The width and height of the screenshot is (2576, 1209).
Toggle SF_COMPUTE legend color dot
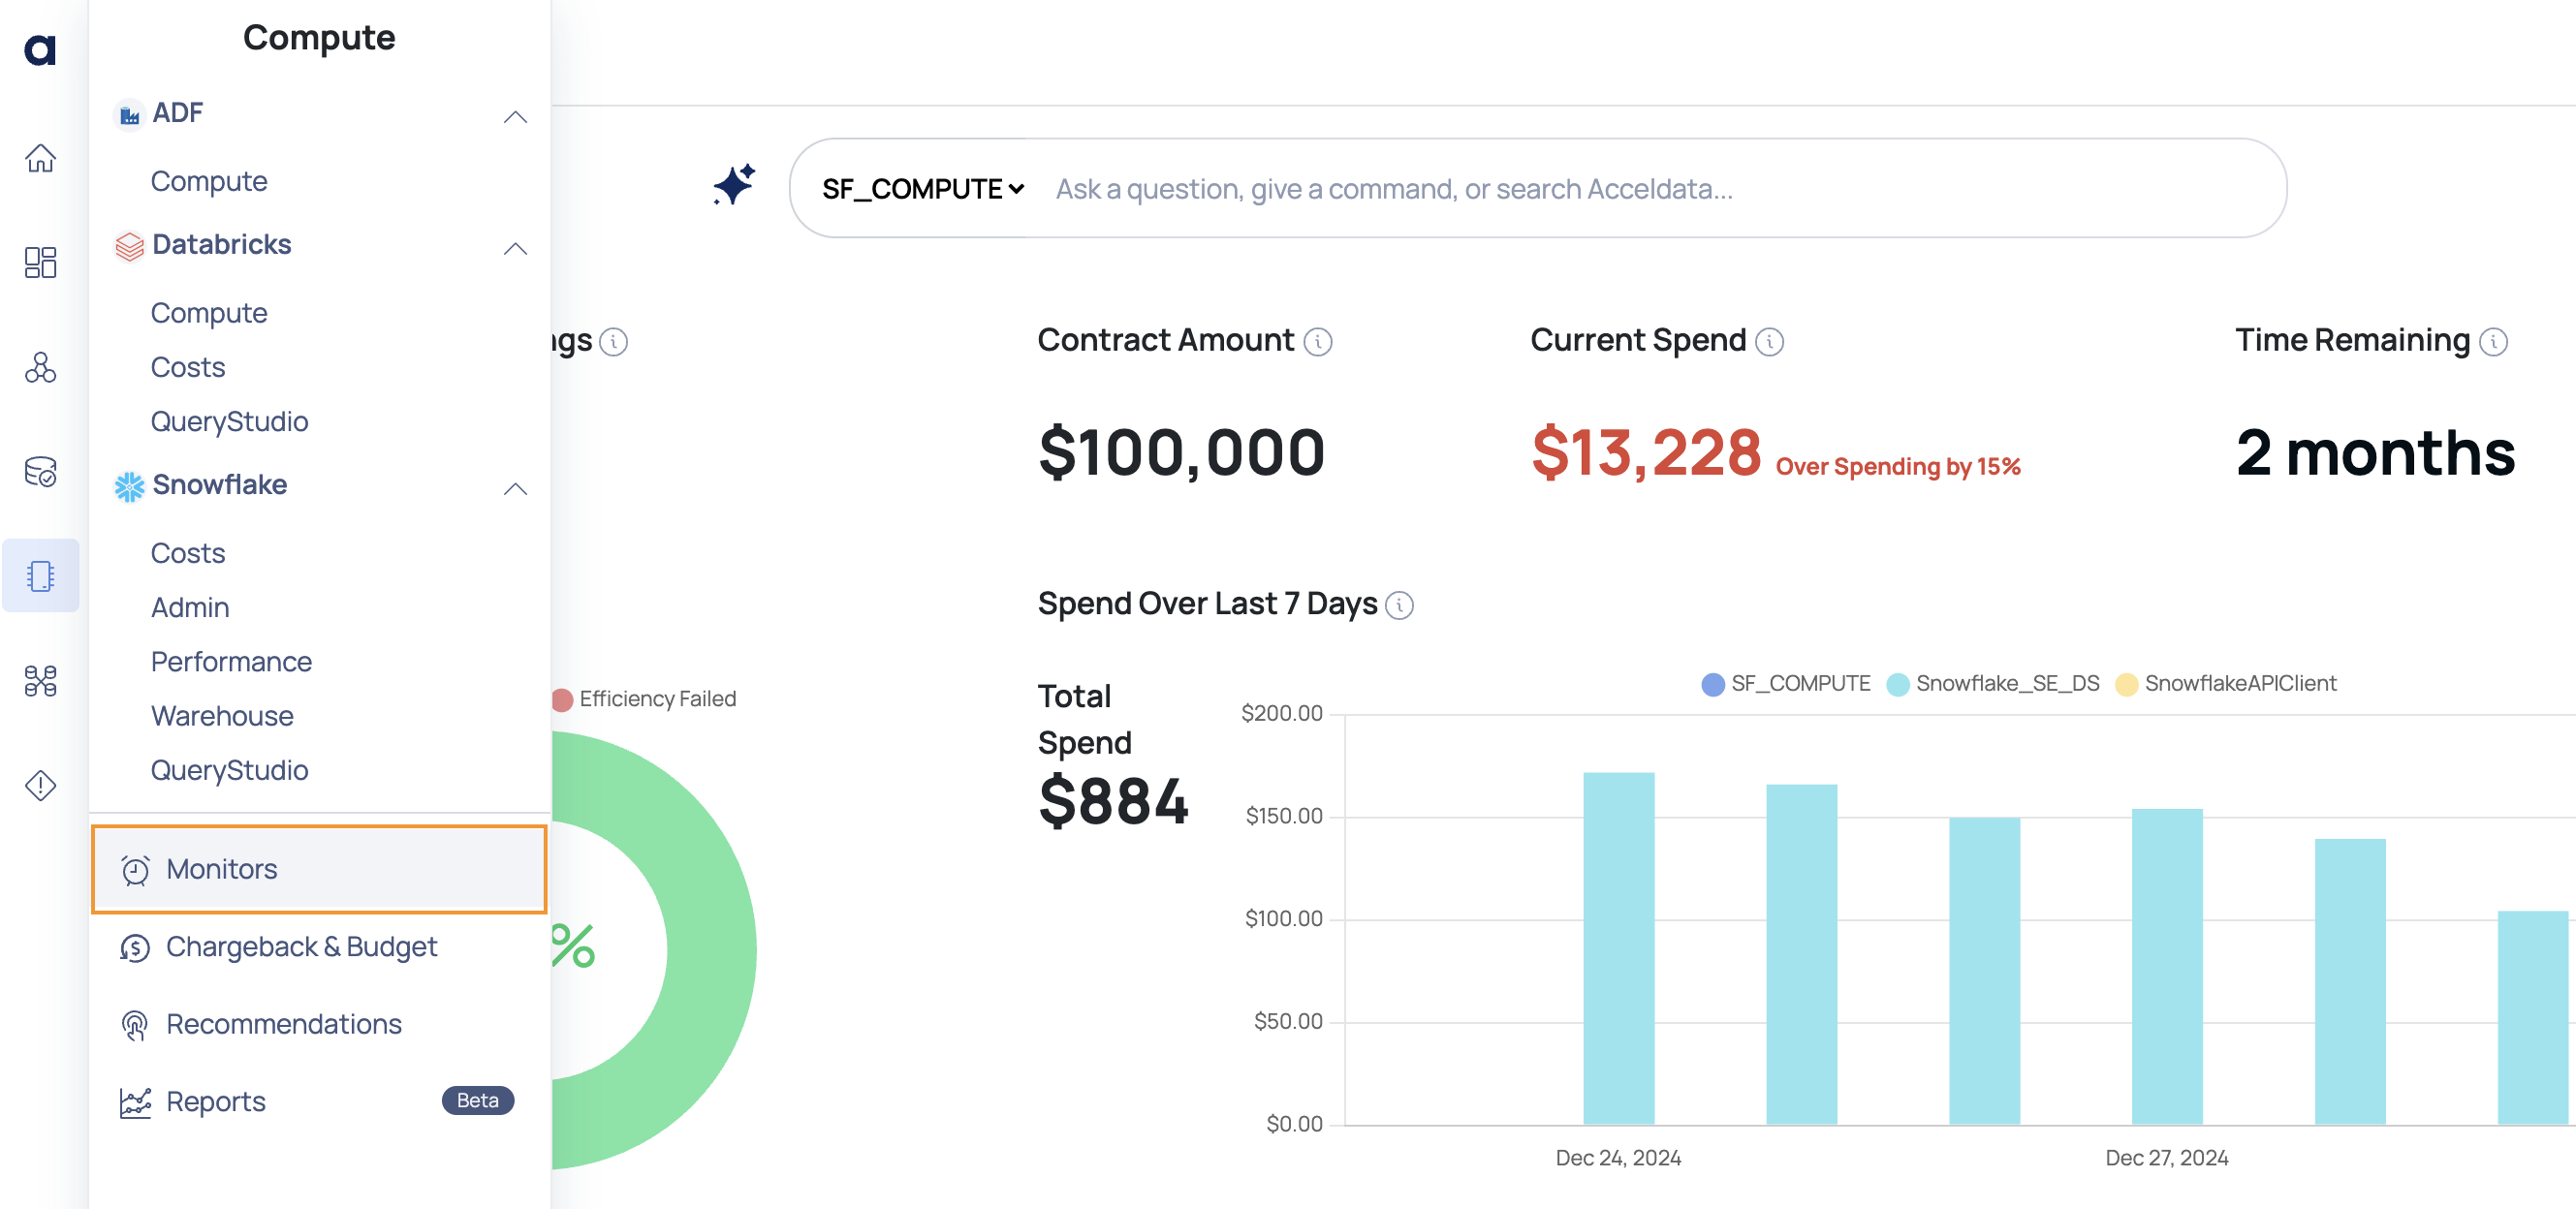tap(1713, 684)
